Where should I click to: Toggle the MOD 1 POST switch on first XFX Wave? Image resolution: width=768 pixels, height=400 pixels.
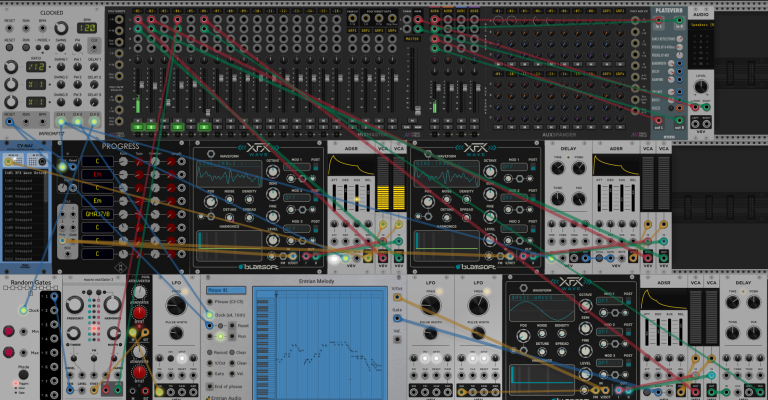[x=315, y=167]
